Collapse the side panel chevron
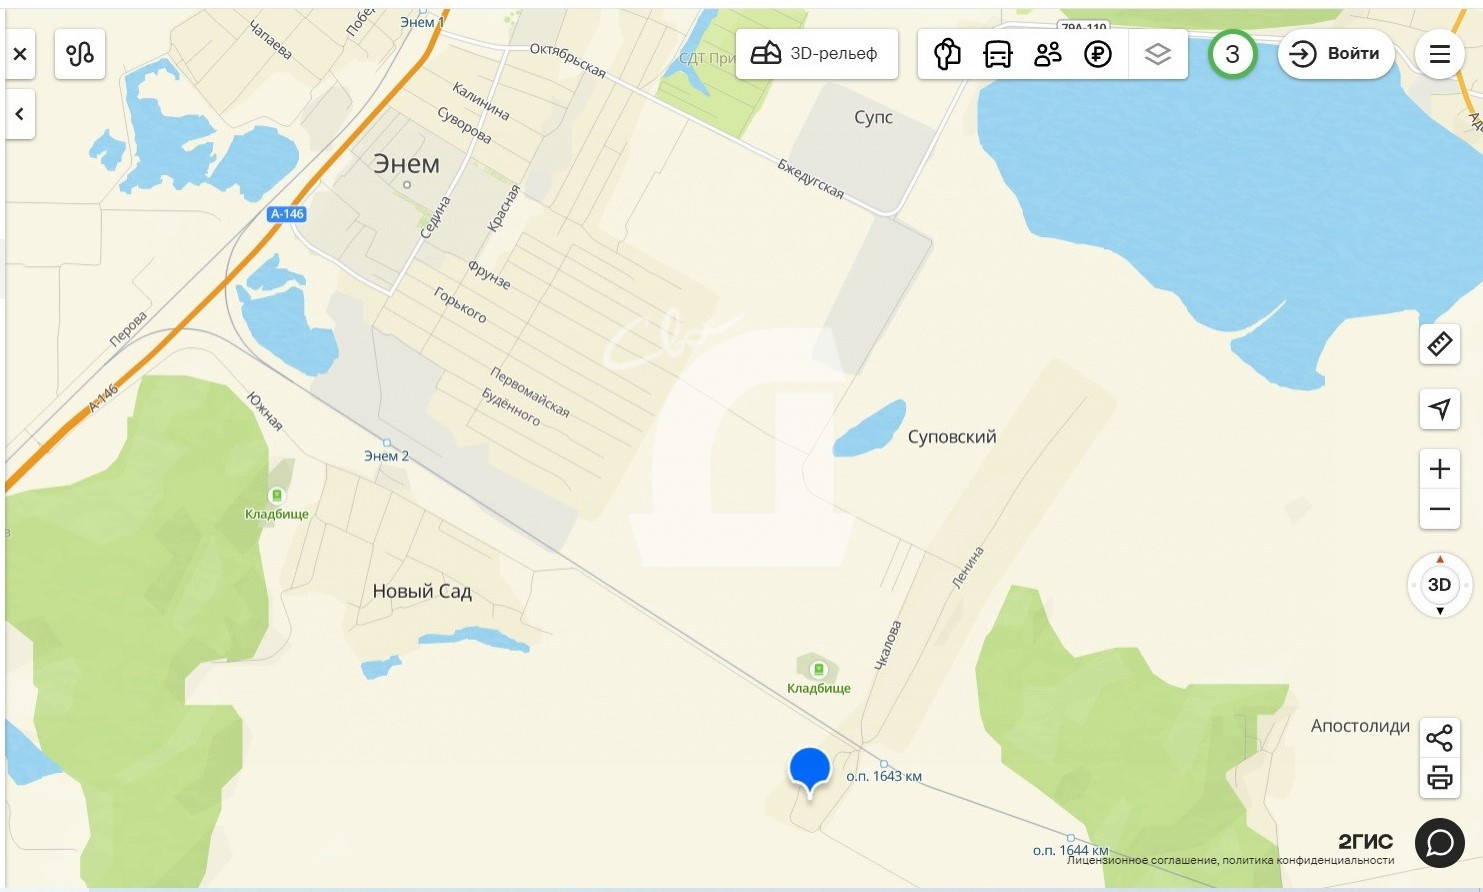This screenshot has width=1483, height=892. 20,114
